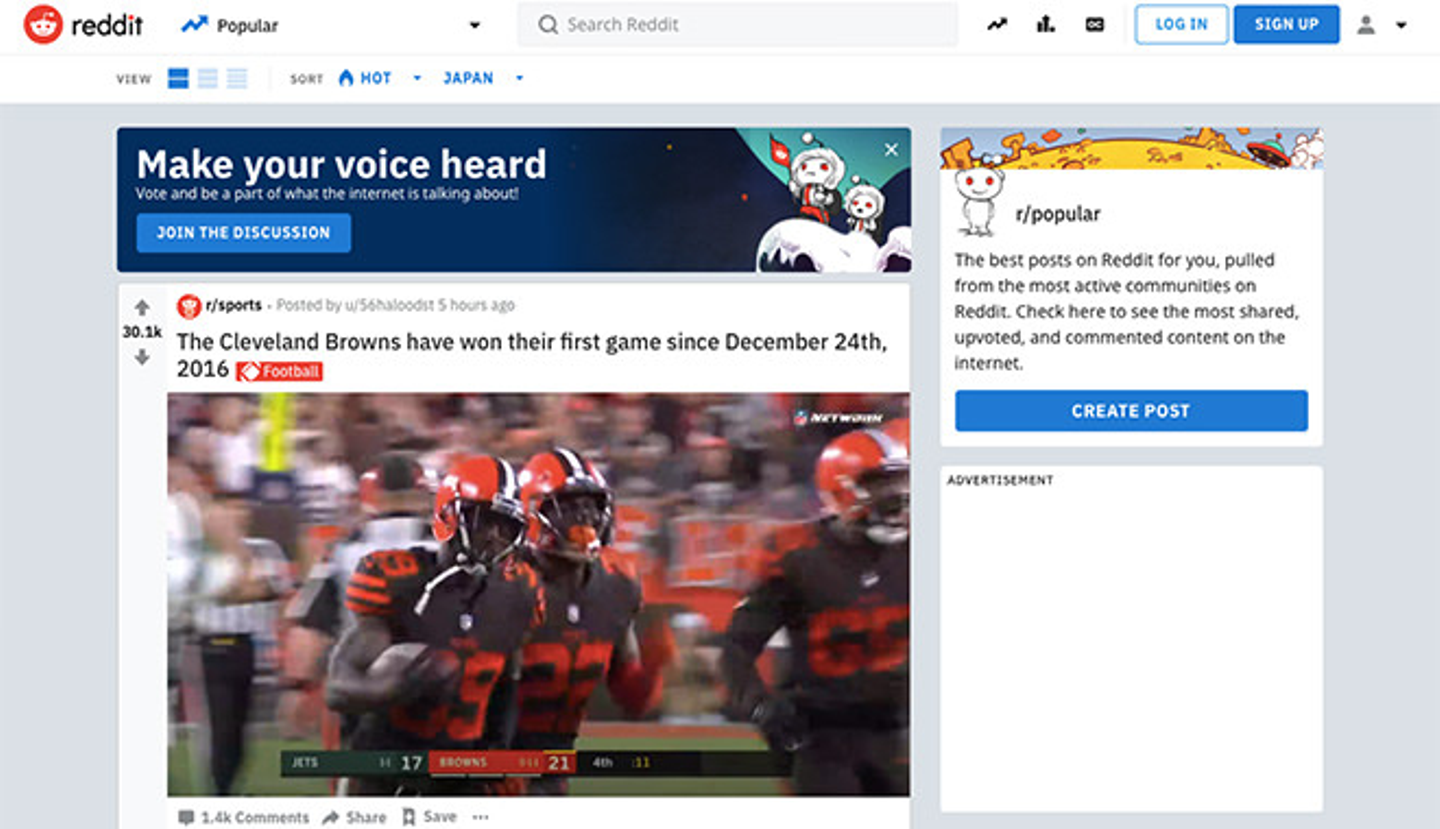Click the reddit wordmark text
Screen dimensions: 1440x829
[x=108, y=25]
